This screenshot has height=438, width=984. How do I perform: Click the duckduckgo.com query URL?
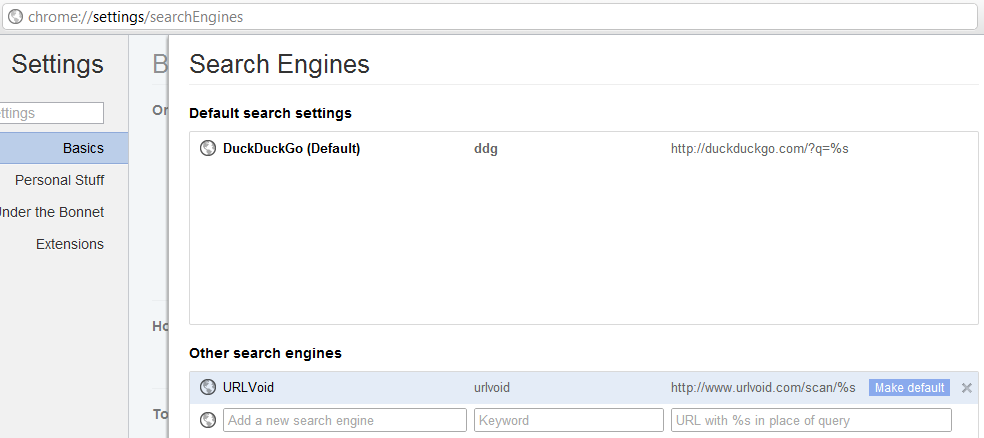click(759, 148)
